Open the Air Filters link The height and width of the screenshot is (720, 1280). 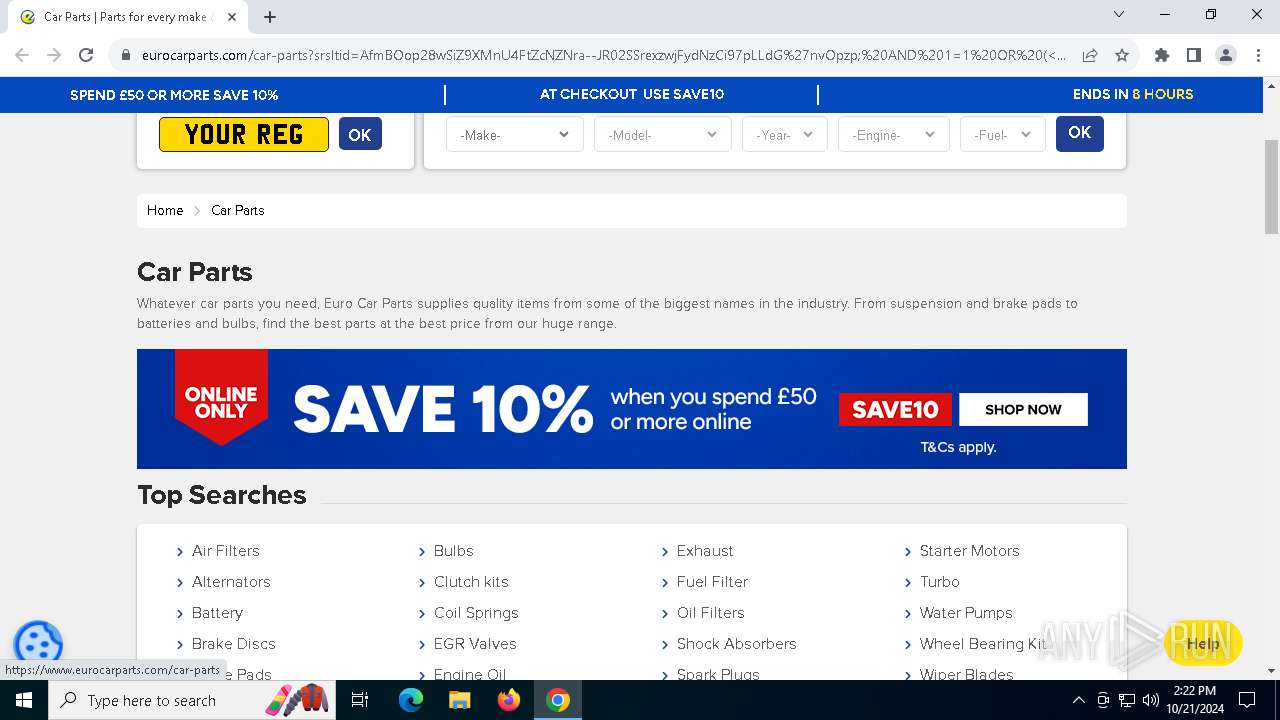225,551
